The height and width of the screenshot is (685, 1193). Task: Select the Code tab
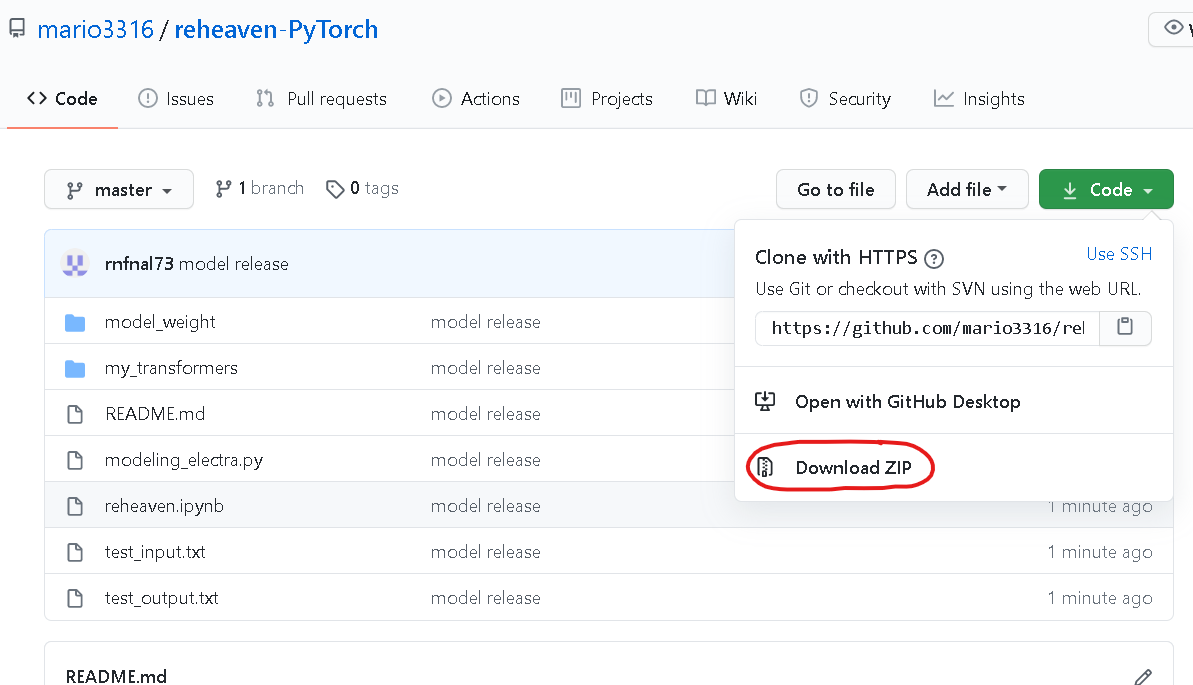point(62,99)
